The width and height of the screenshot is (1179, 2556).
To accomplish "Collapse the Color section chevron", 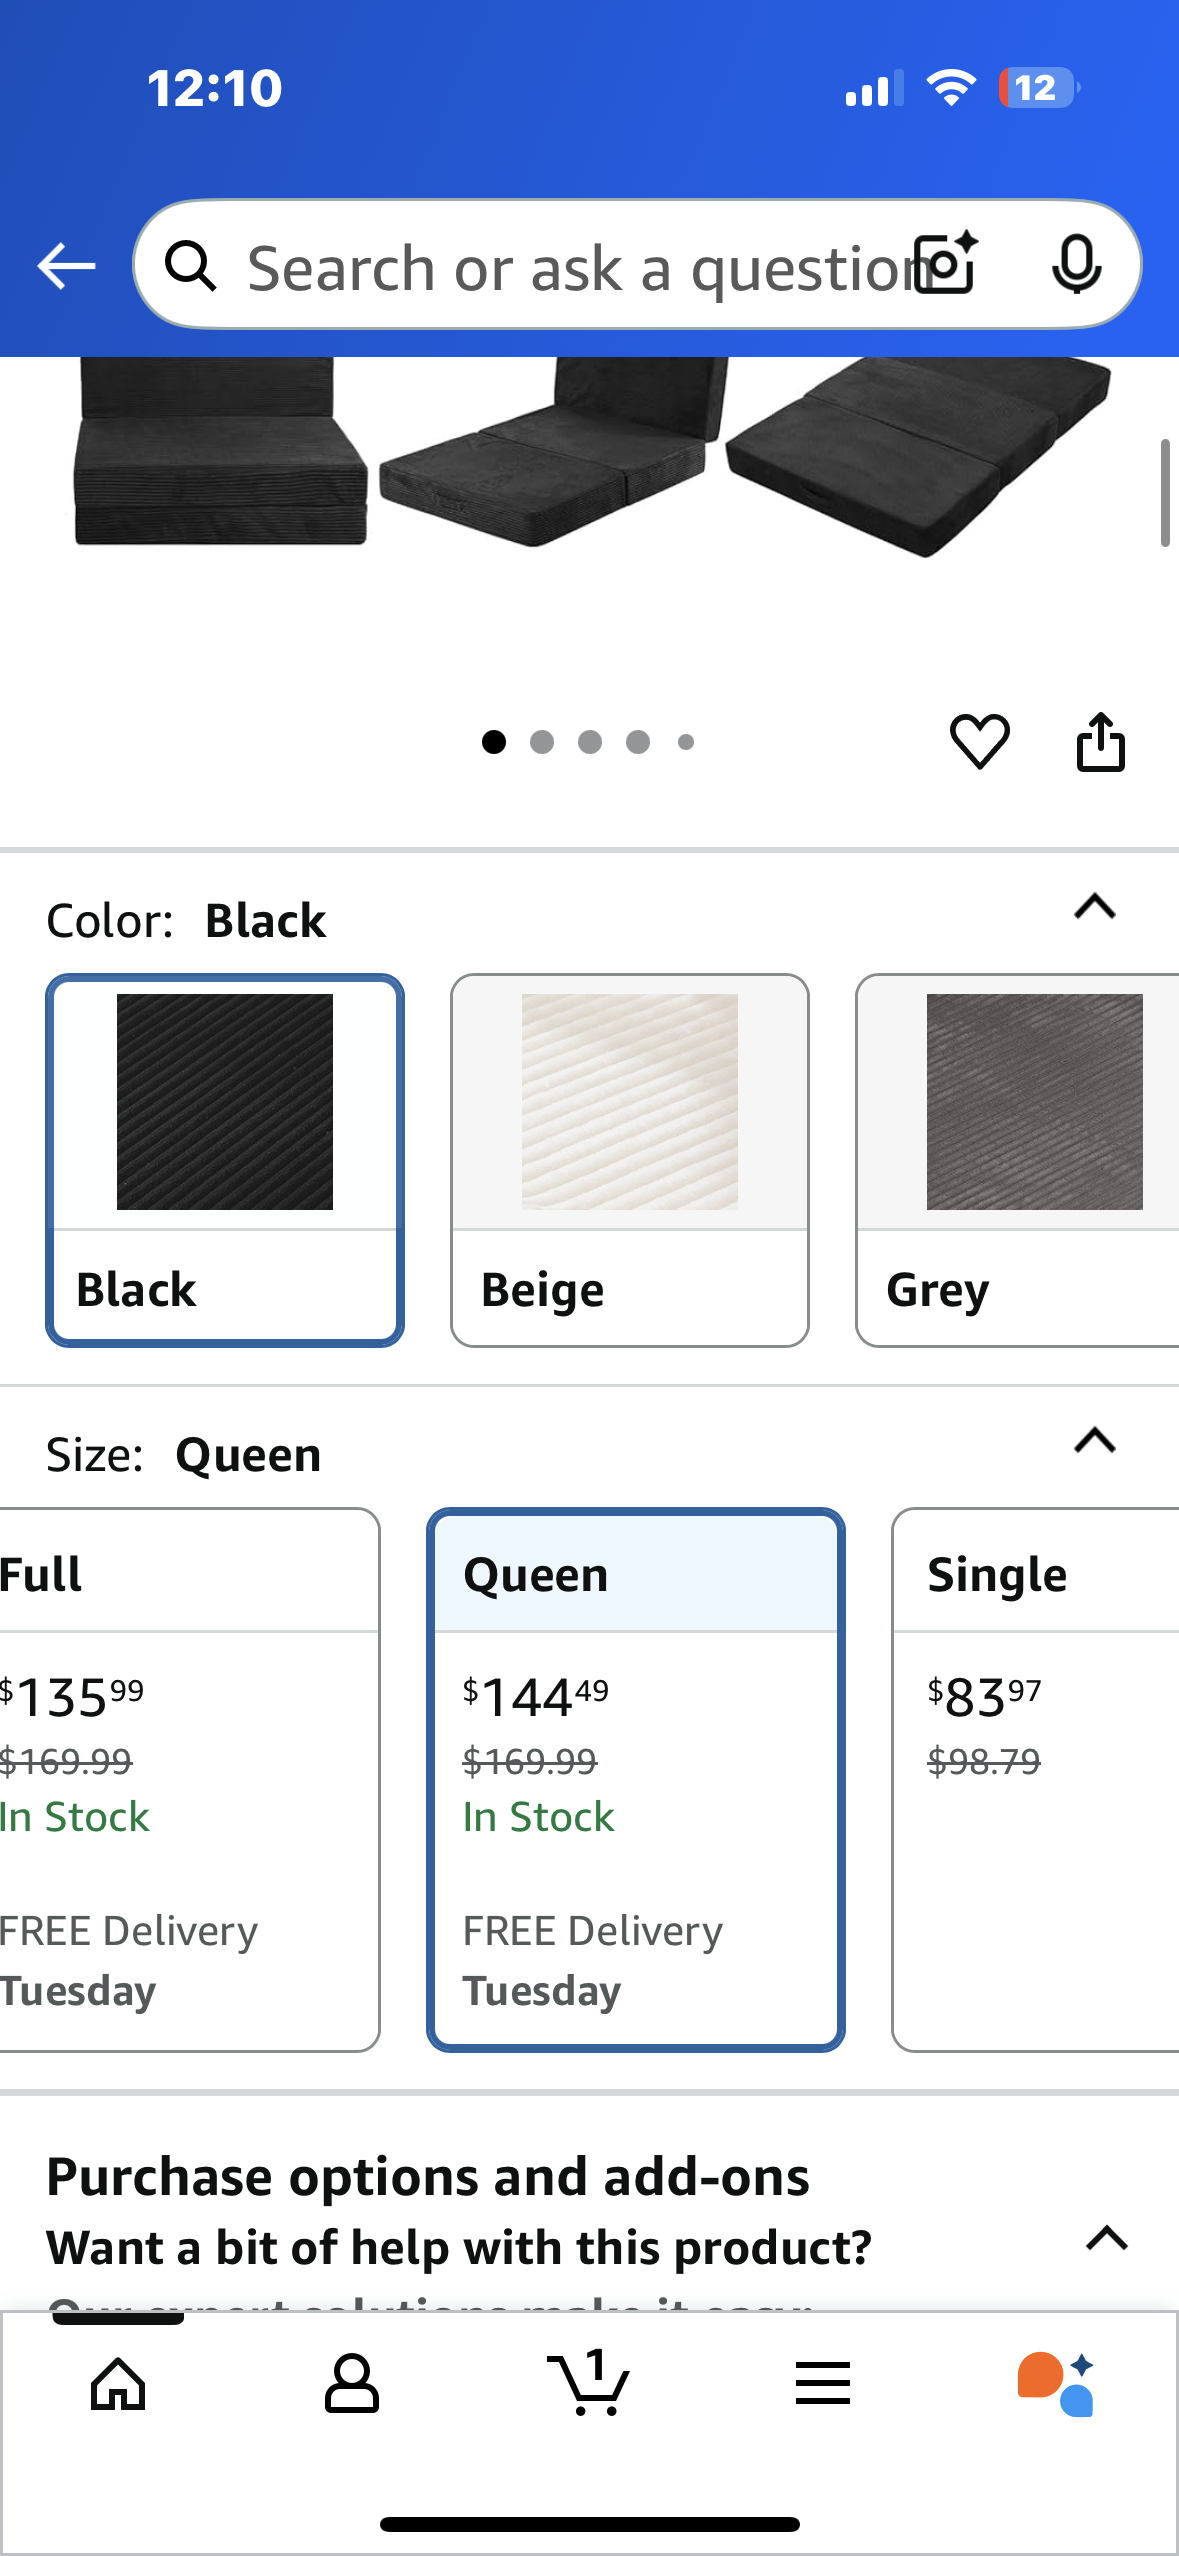I will tap(1095, 907).
